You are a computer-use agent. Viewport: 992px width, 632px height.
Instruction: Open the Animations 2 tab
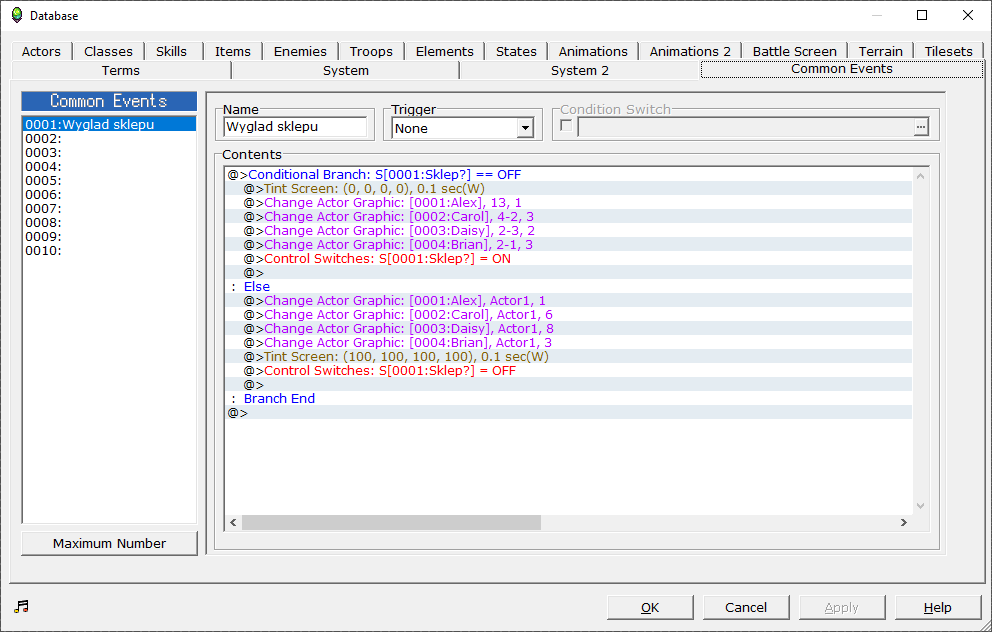690,51
